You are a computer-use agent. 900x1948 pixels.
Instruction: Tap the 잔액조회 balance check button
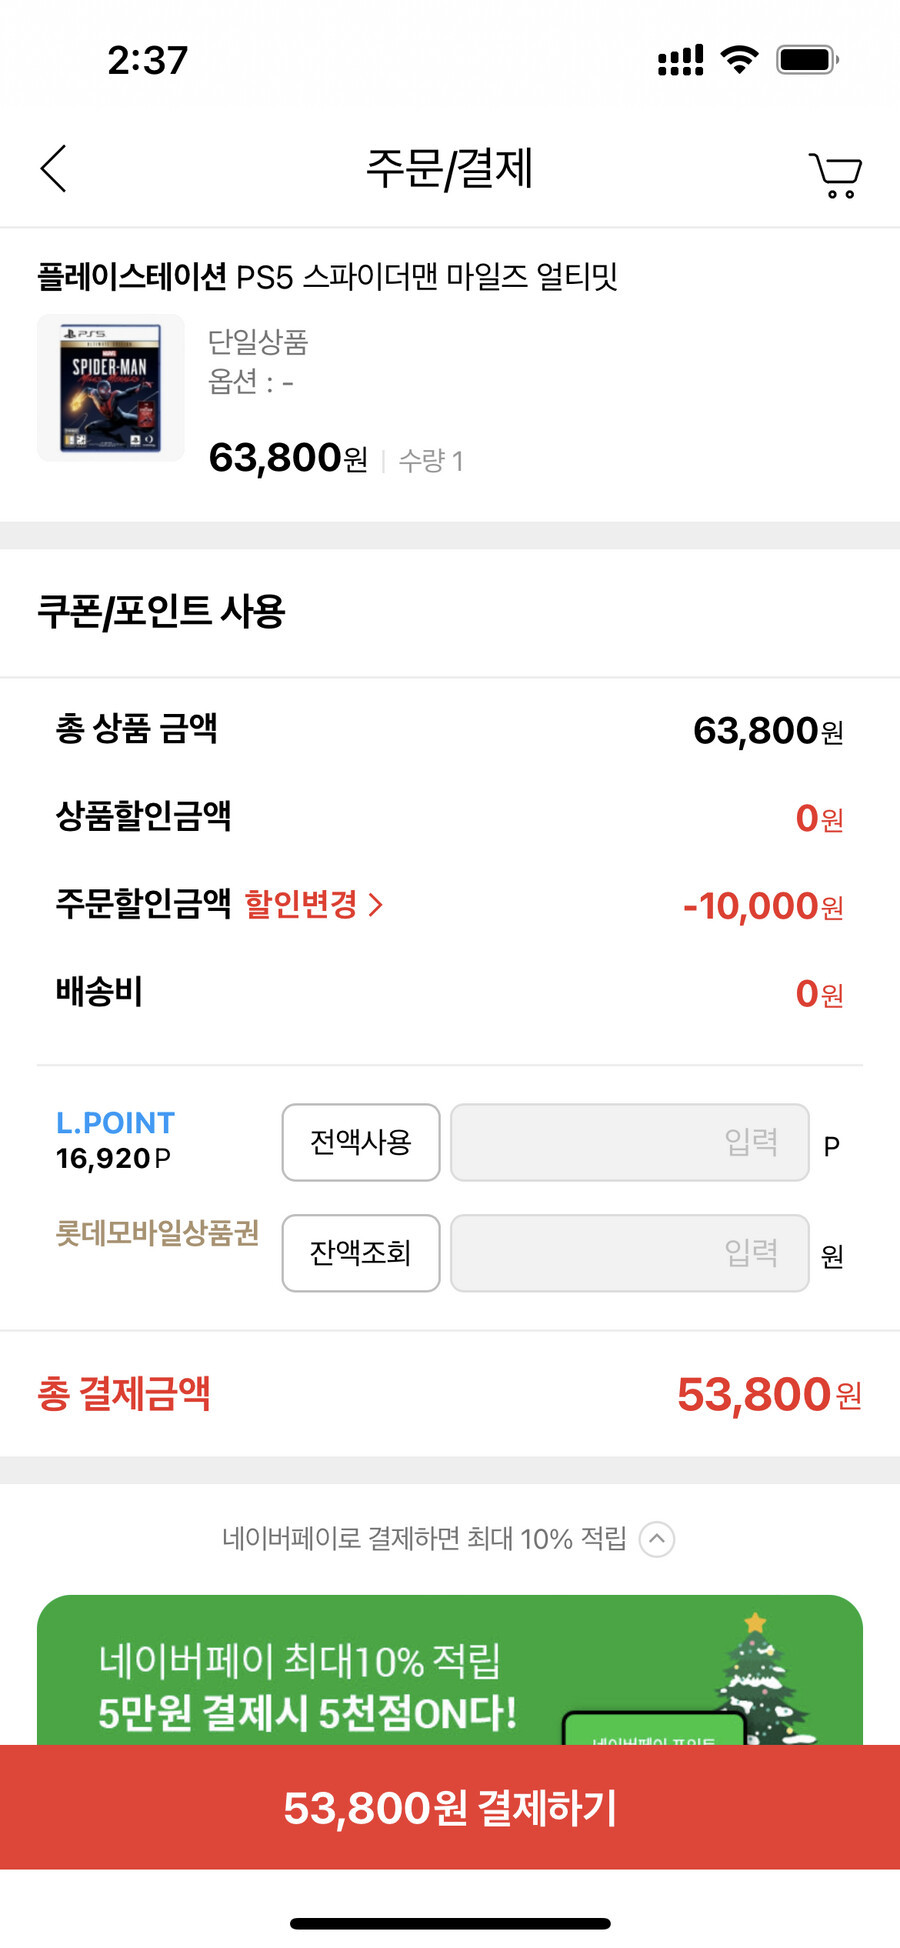[361, 1253]
